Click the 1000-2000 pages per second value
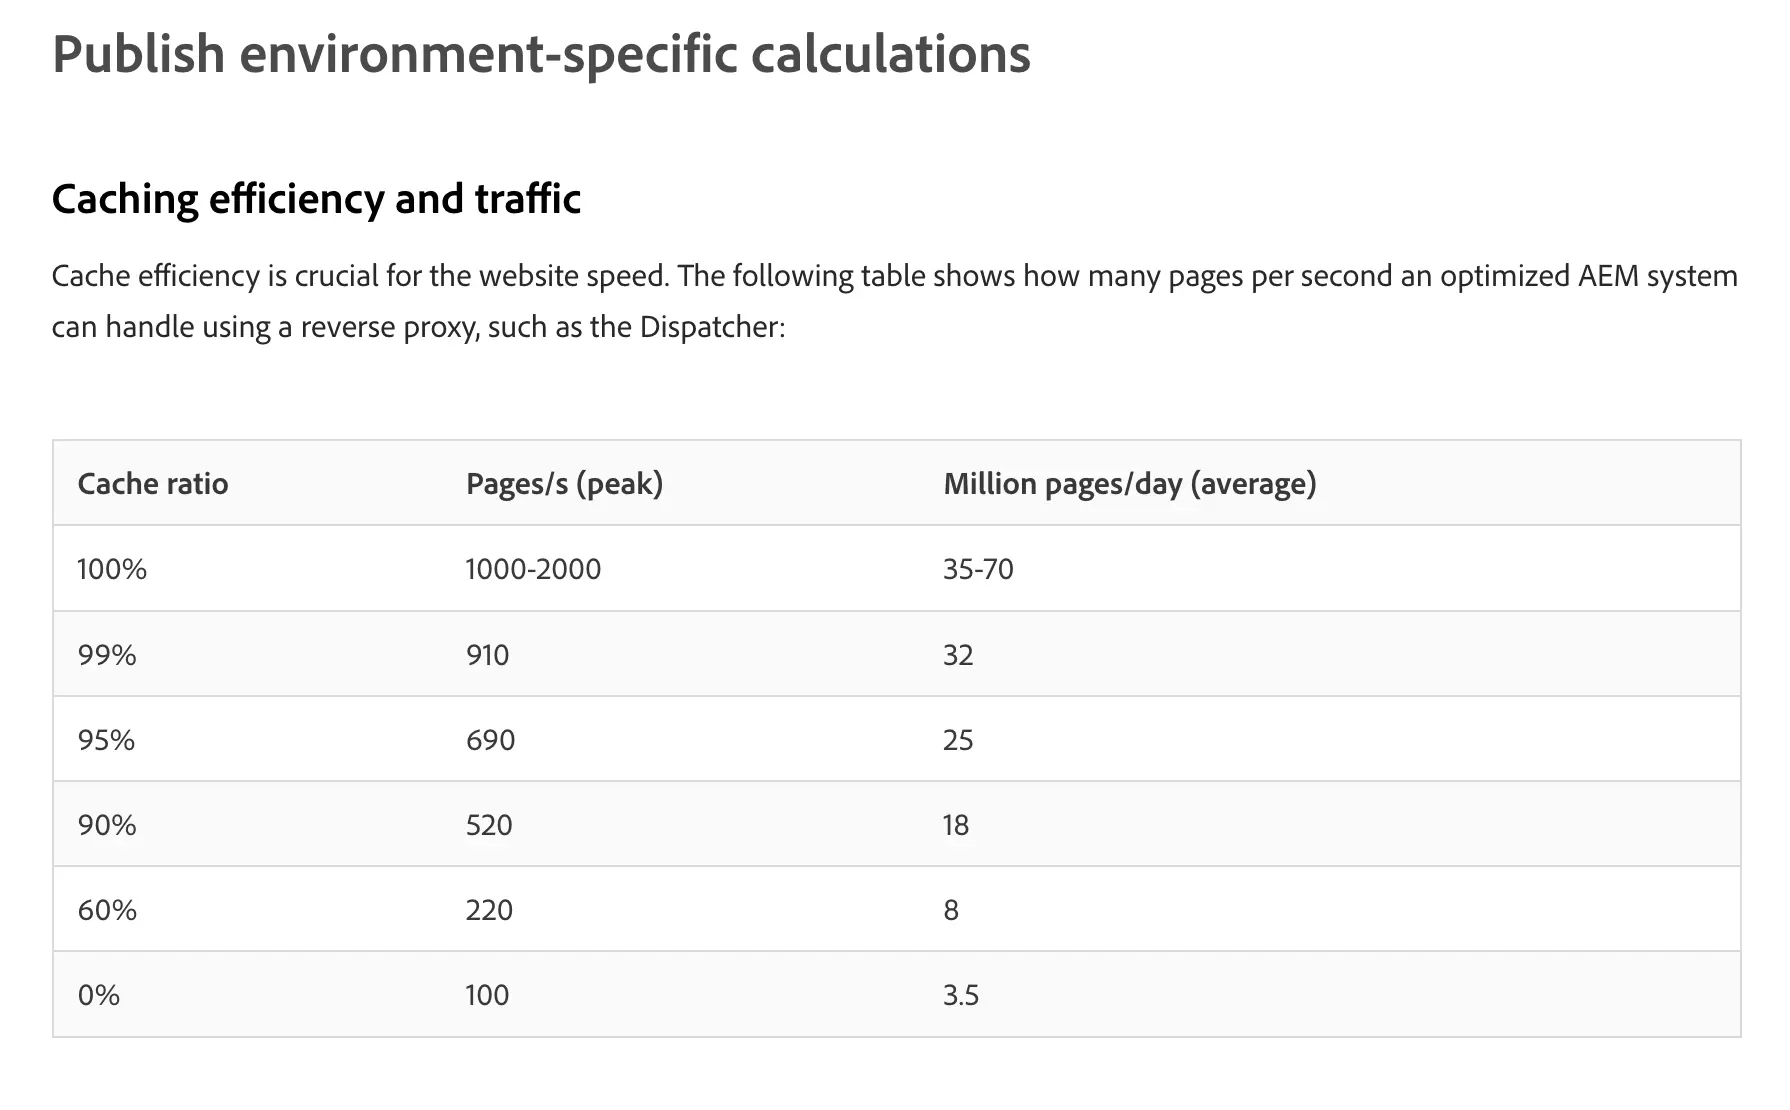This screenshot has height=1110, width=1790. click(534, 569)
